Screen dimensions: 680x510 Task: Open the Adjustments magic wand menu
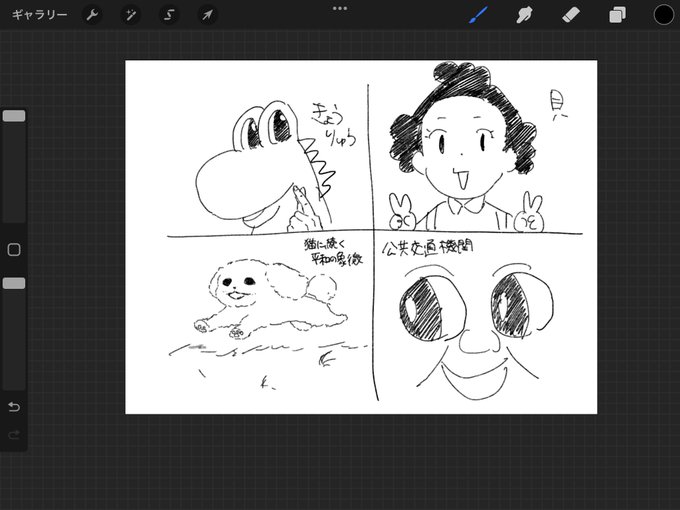(x=131, y=15)
